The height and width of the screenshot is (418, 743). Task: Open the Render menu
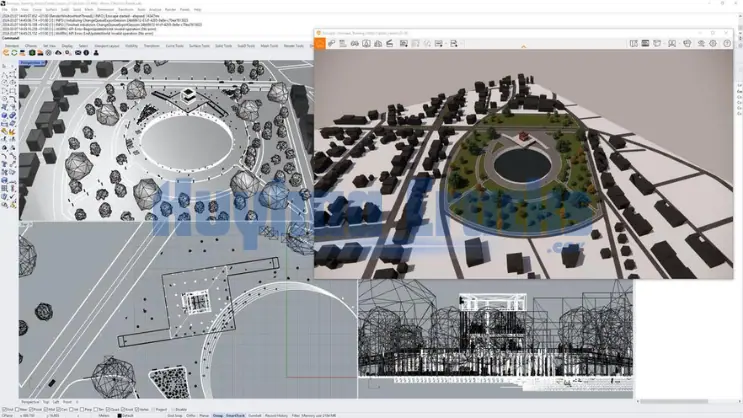coord(170,9)
